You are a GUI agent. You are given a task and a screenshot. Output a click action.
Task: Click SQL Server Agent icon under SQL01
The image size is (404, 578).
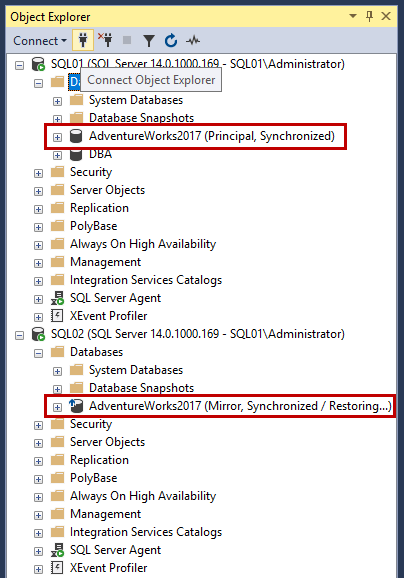click(x=58, y=298)
